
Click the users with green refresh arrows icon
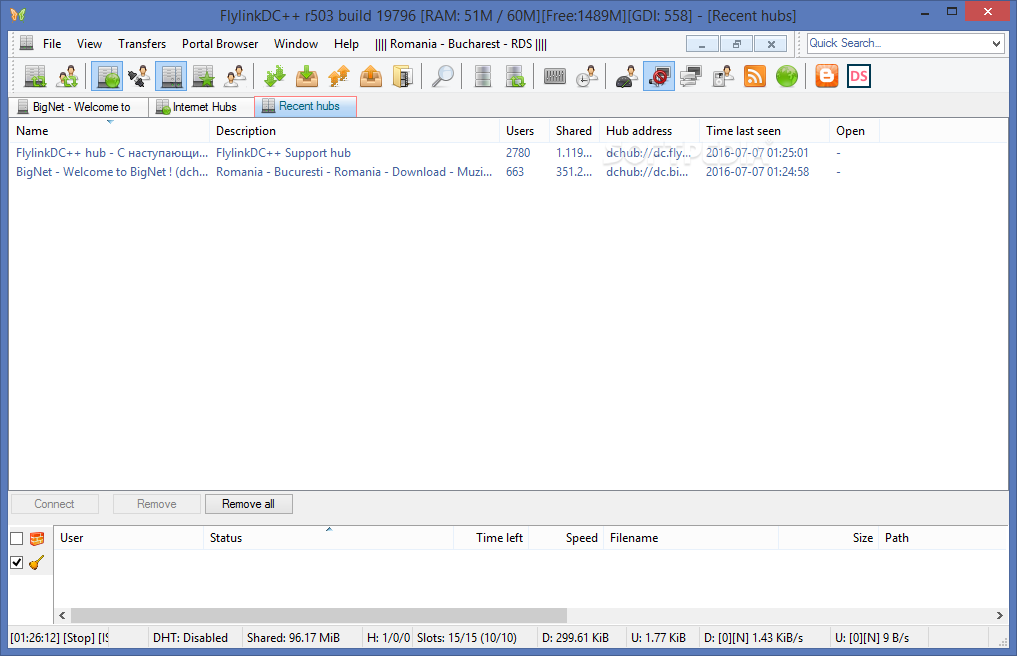(x=67, y=77)
